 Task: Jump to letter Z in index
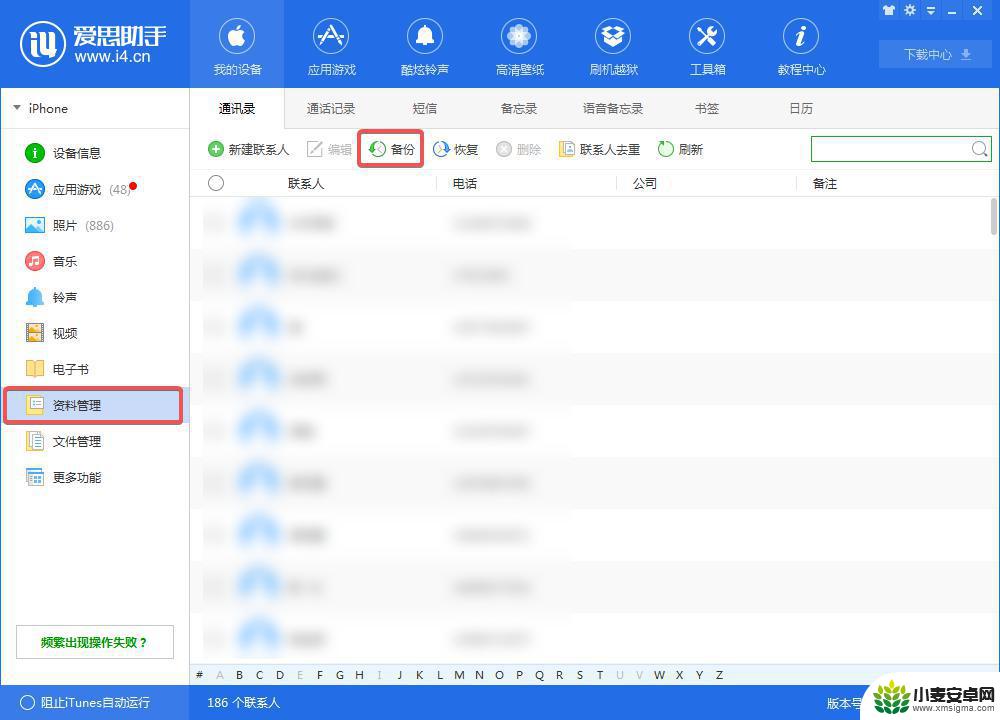pyautogui.click(x=719, y=675)
